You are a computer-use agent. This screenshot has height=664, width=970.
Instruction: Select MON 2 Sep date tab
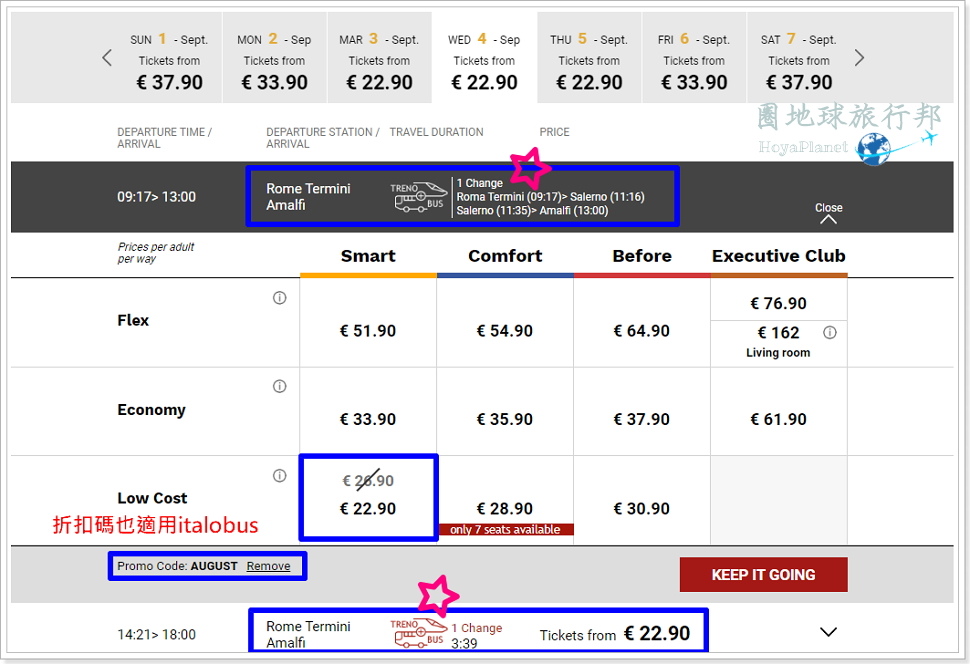275,58
